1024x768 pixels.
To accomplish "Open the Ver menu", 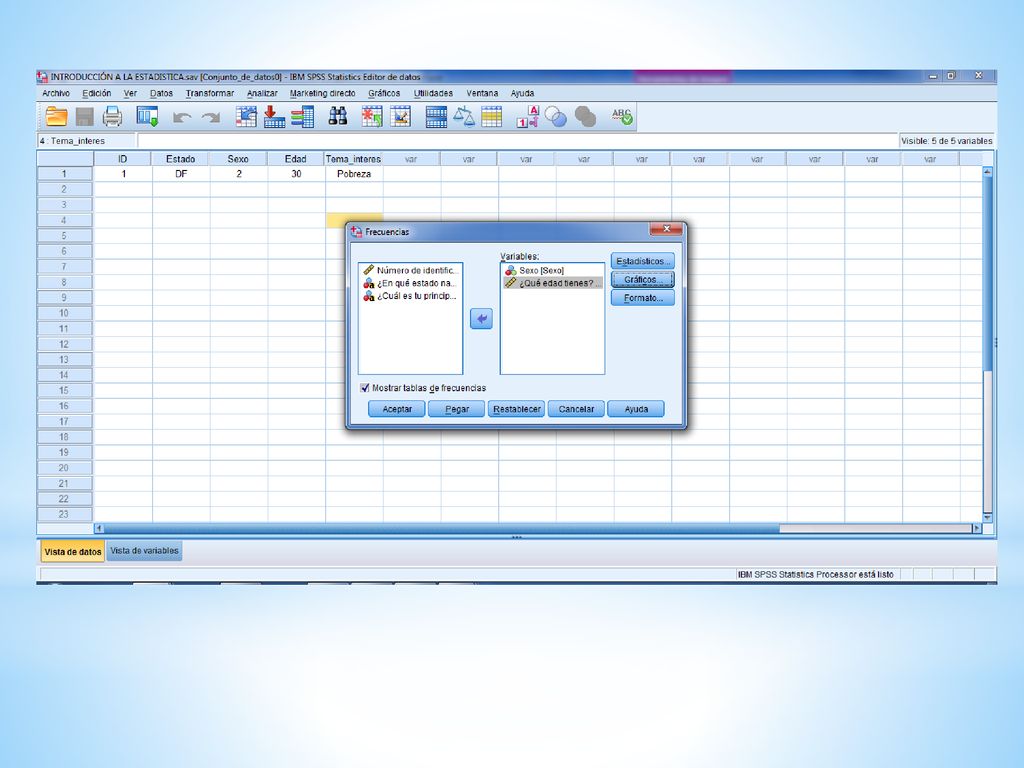I will (x=130, y=93).
